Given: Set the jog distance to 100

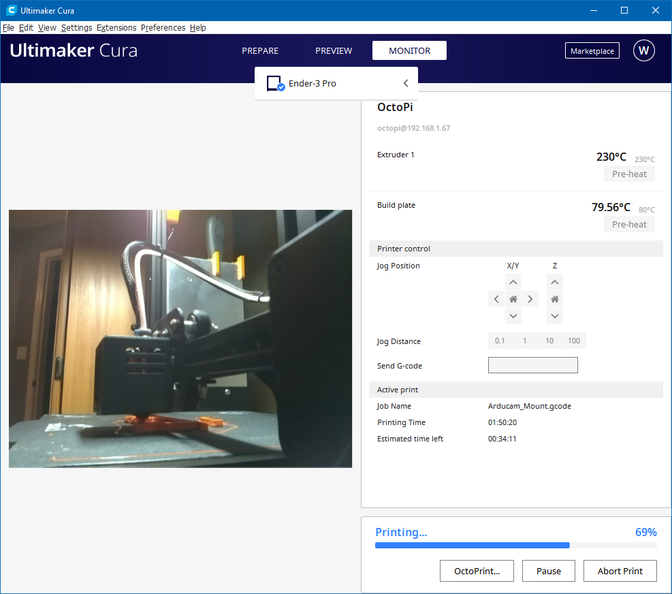Looking at the screenshot, I should 574,341.
